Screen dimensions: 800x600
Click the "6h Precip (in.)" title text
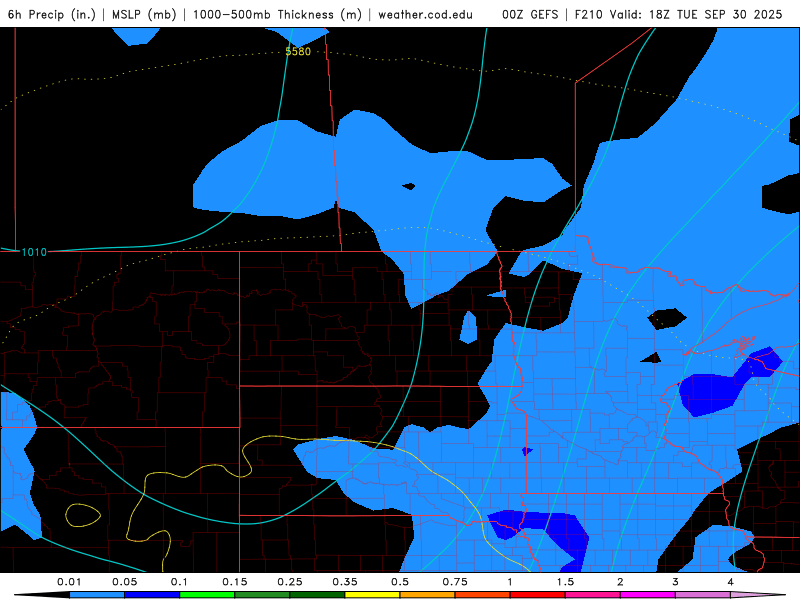tap(52, 14)
